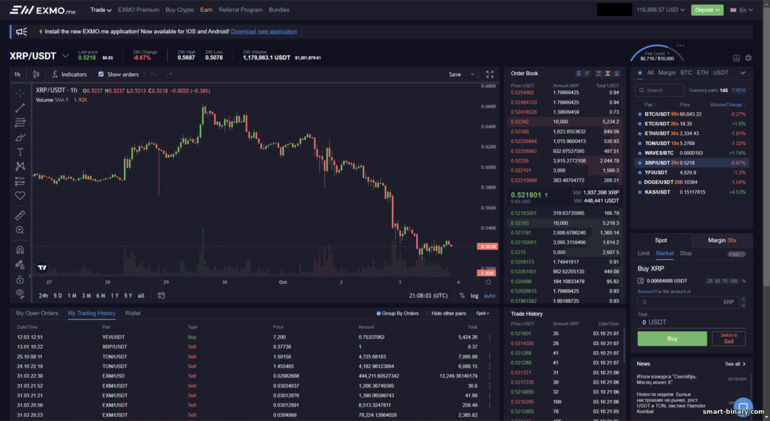
Task: Show favorite pairs star tab
Action: pos(640,73)
